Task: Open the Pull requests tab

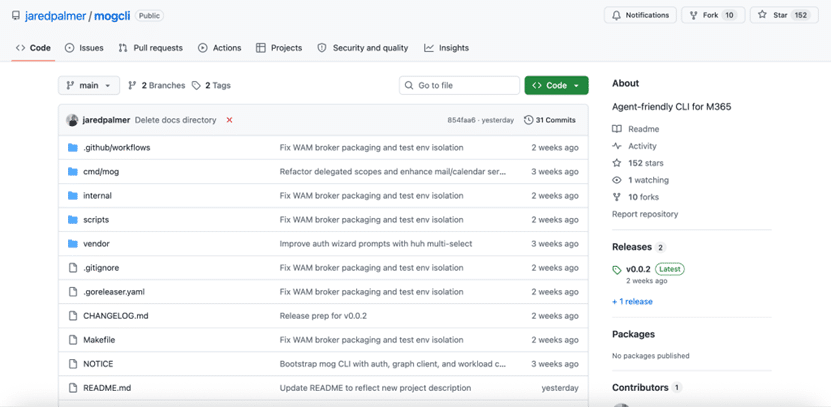Action: (x=150, y=48)
